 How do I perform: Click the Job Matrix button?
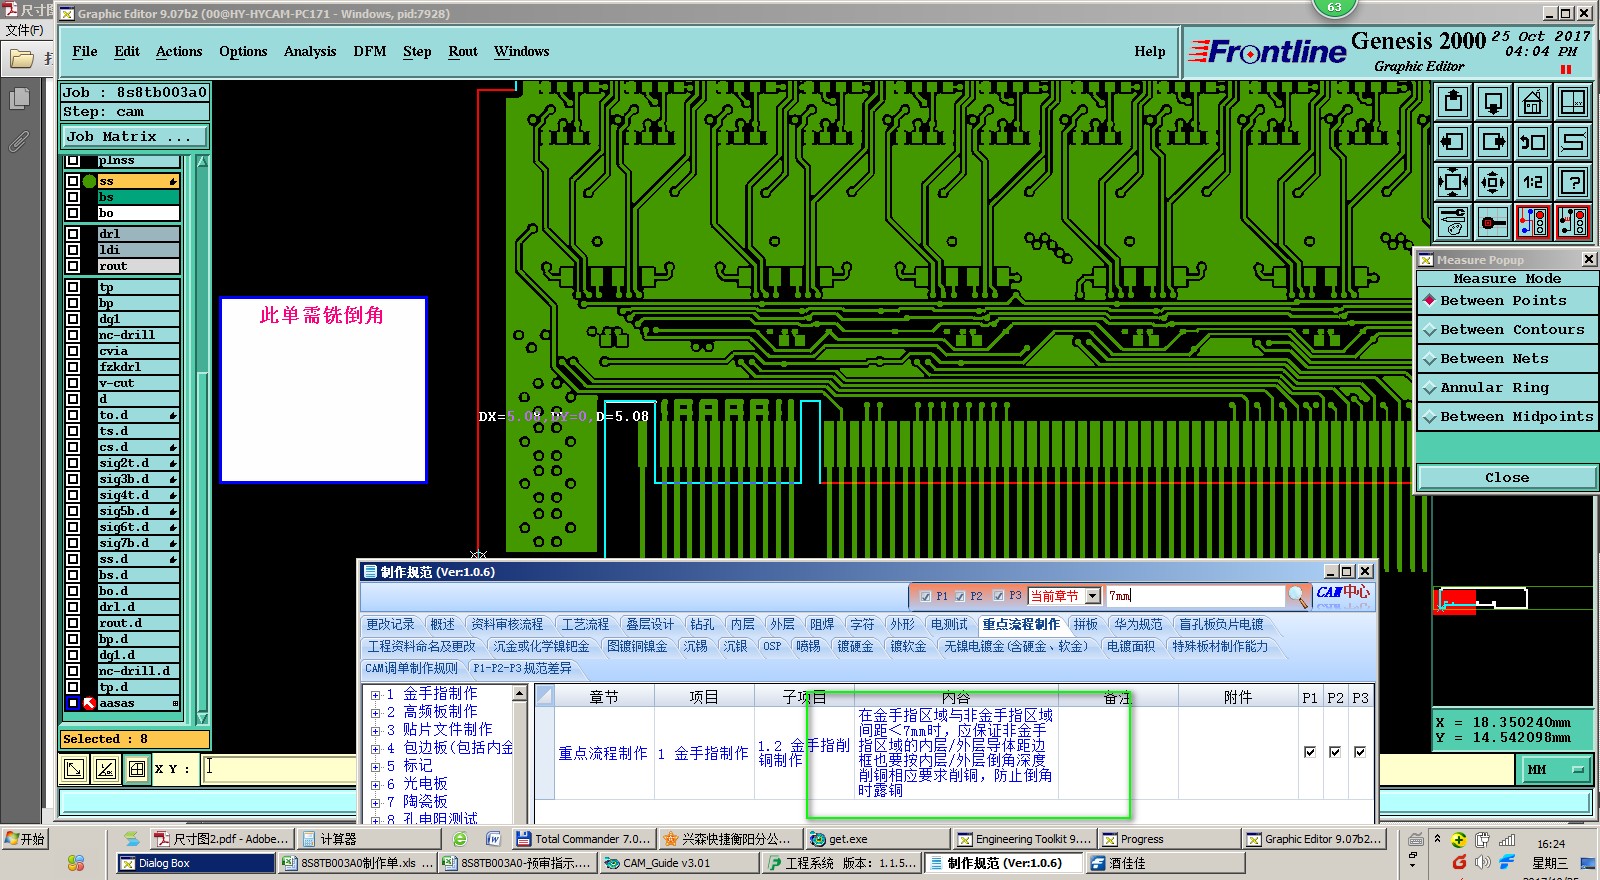pos(134,137)
